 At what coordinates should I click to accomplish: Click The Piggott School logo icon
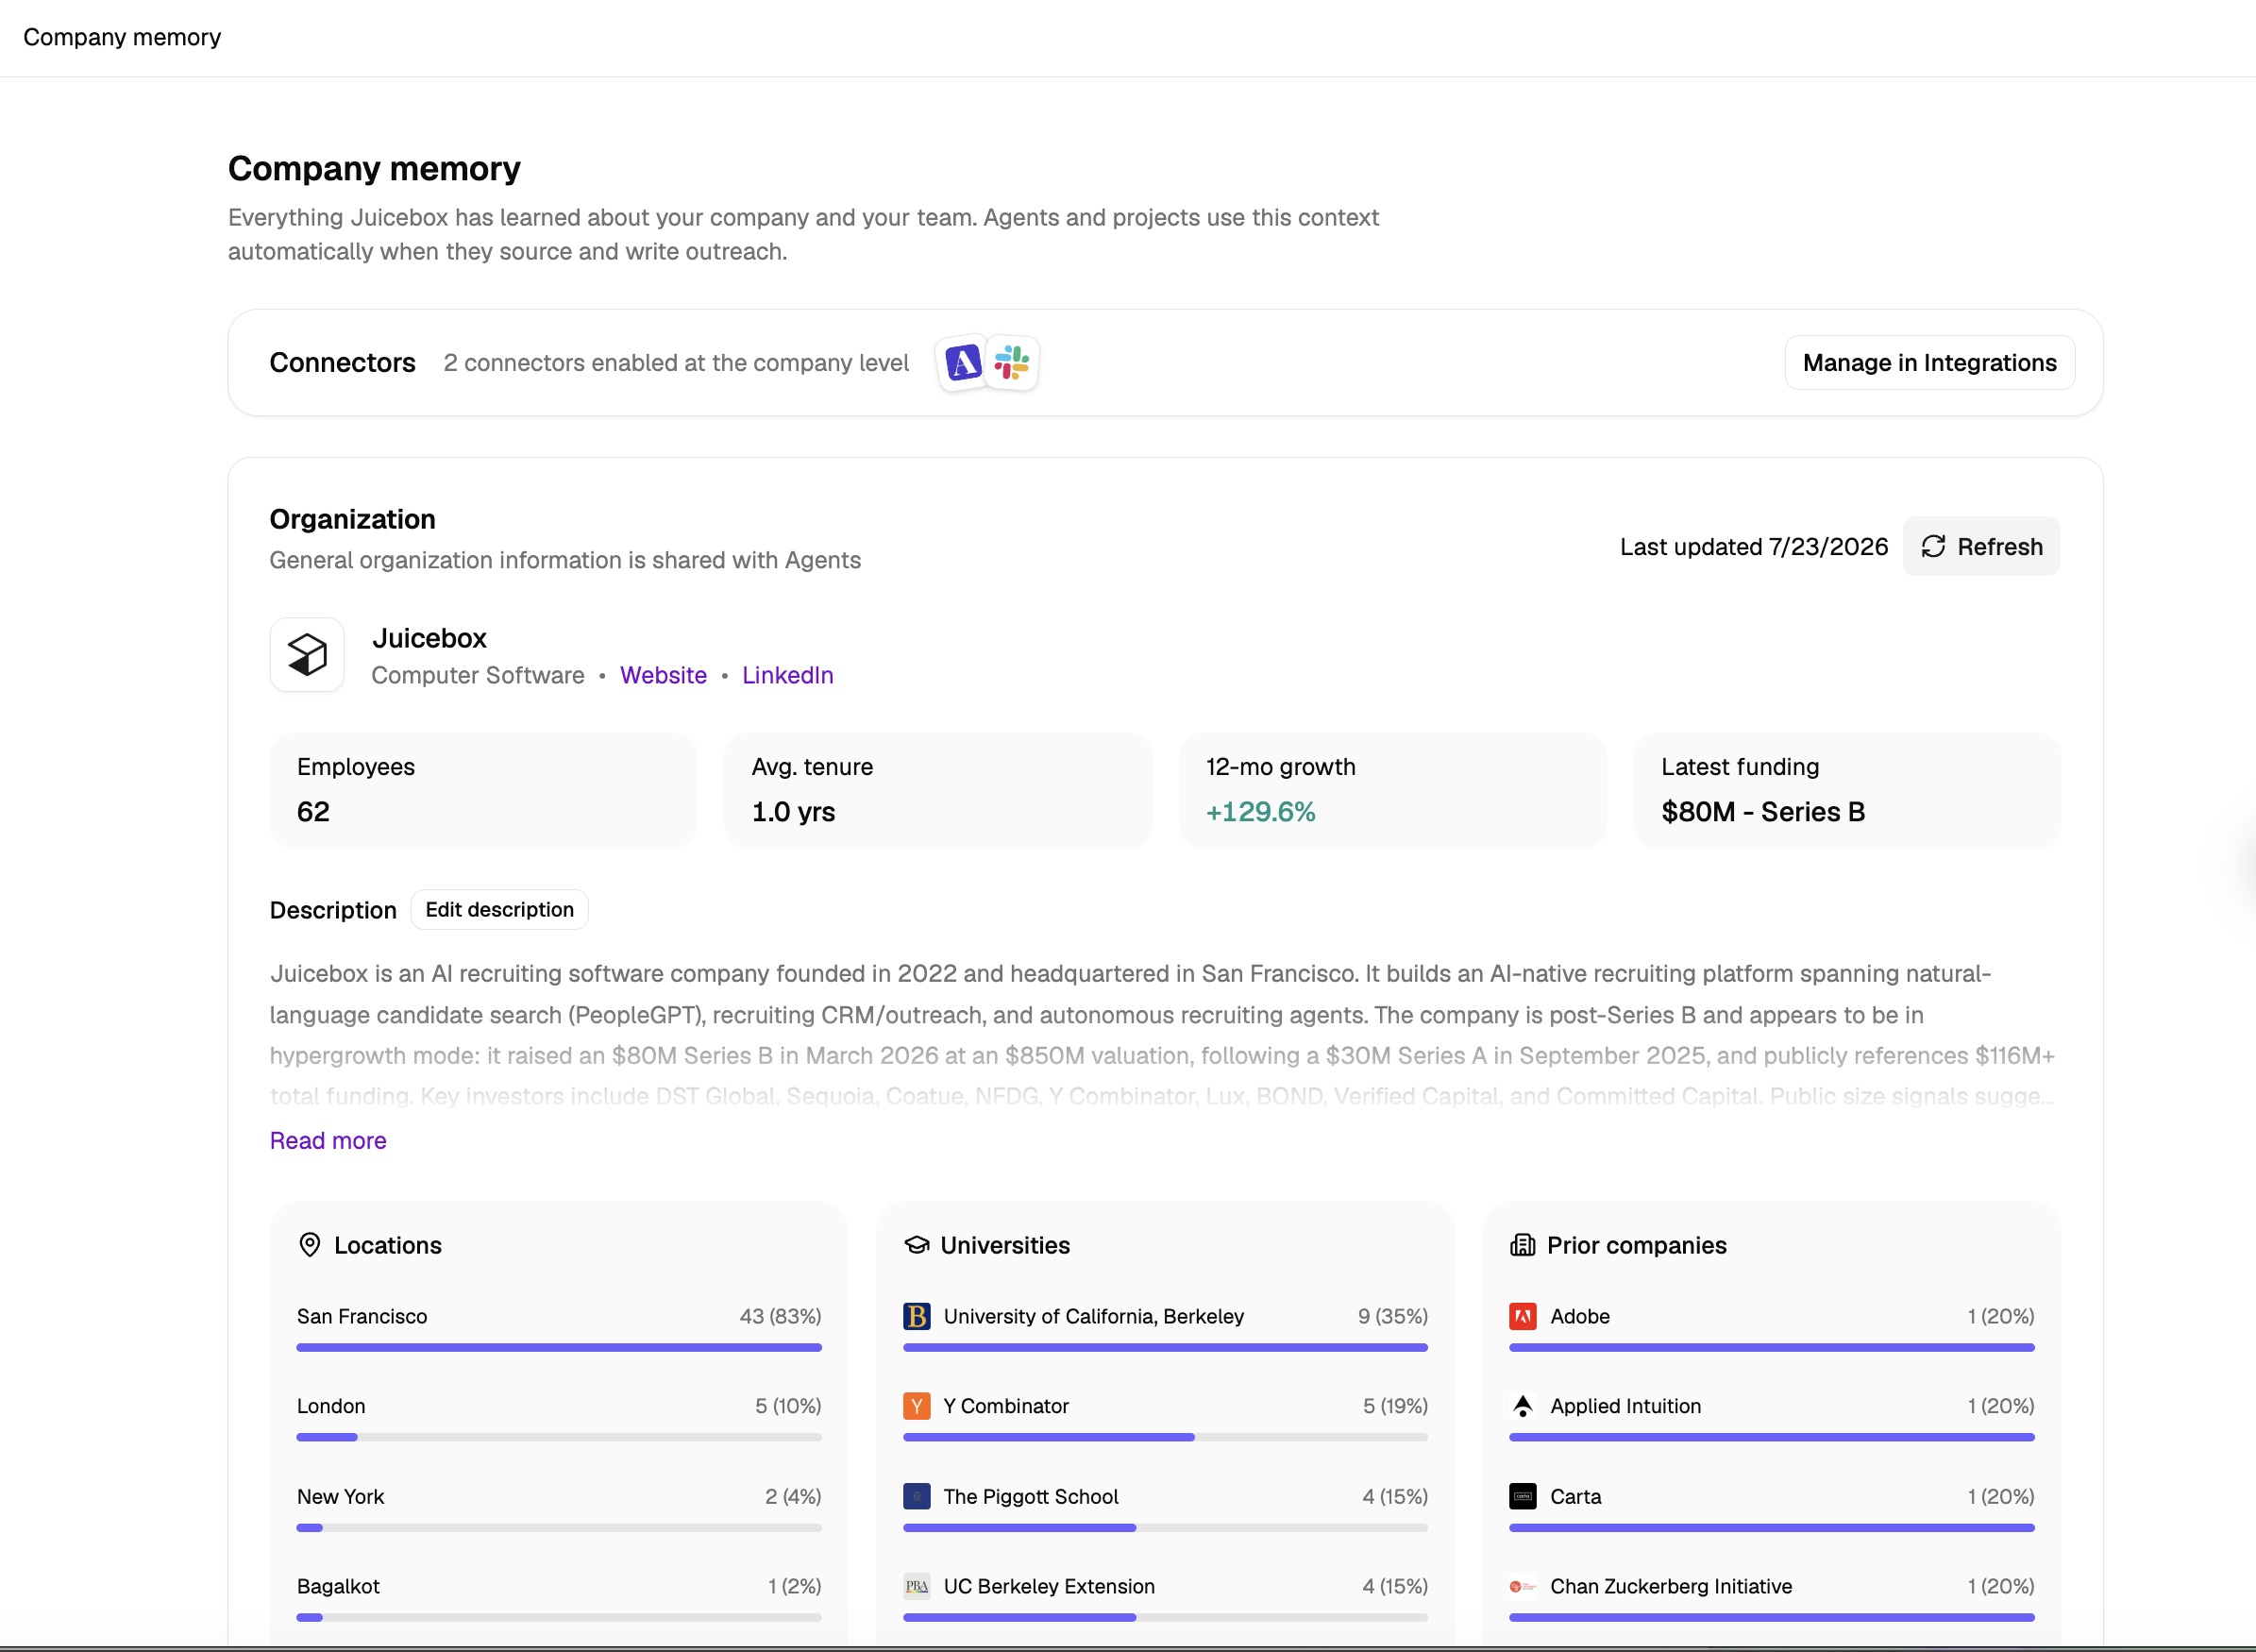pyautogui.click(x=917, y=1496)
